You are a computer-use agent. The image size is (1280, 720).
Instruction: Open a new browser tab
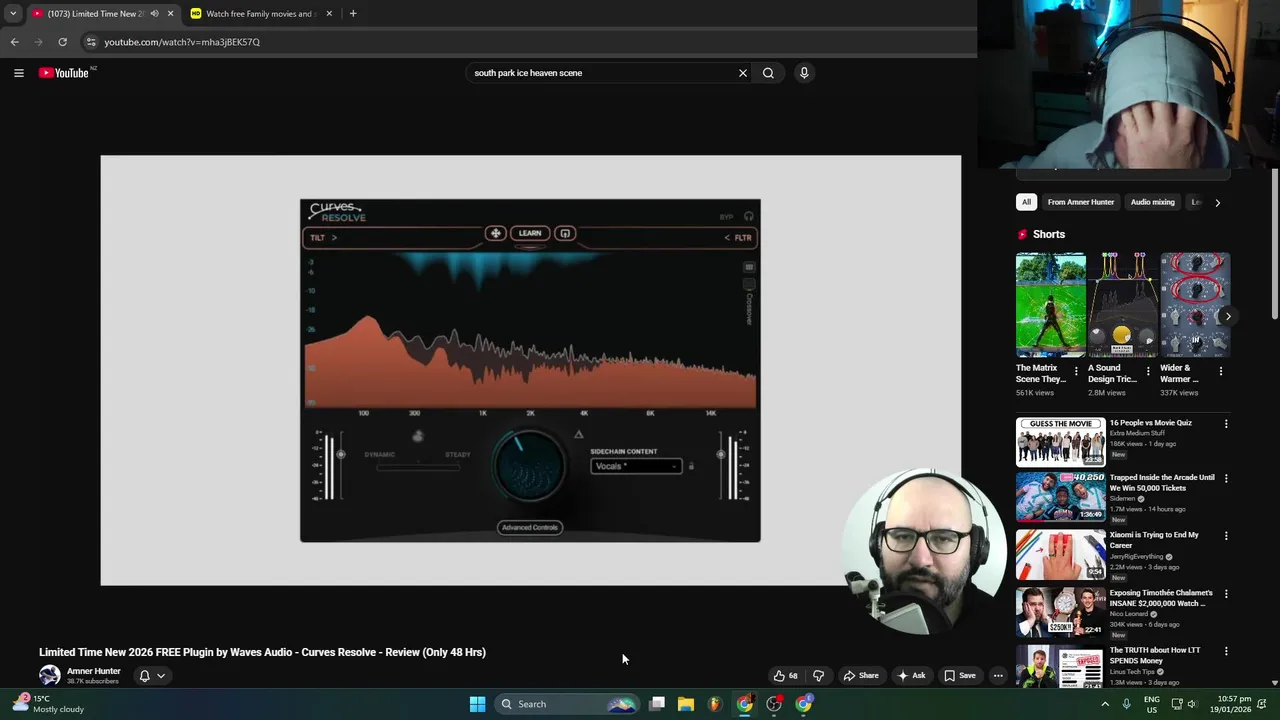tap(353, 14)
